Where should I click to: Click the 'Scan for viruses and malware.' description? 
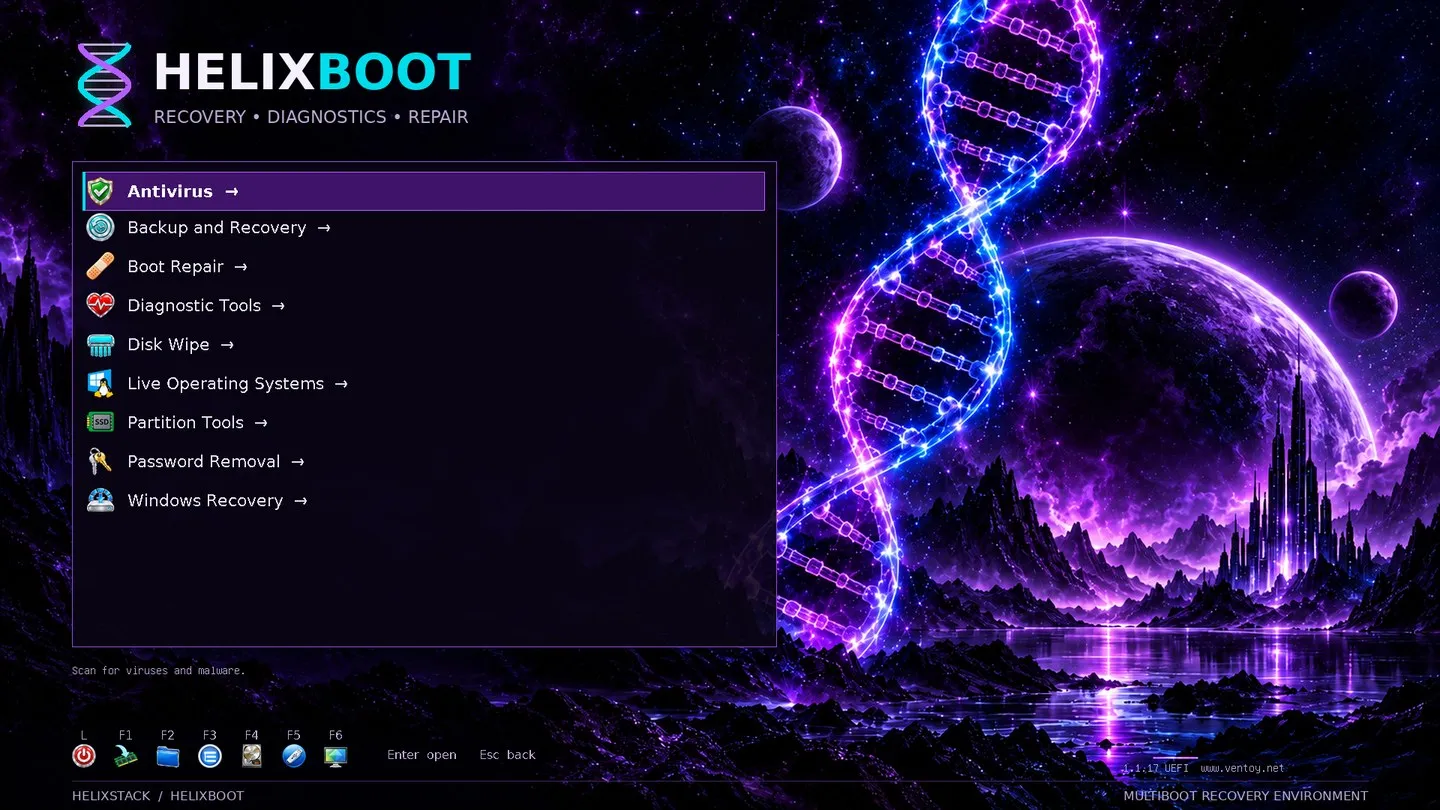[158, 670]
